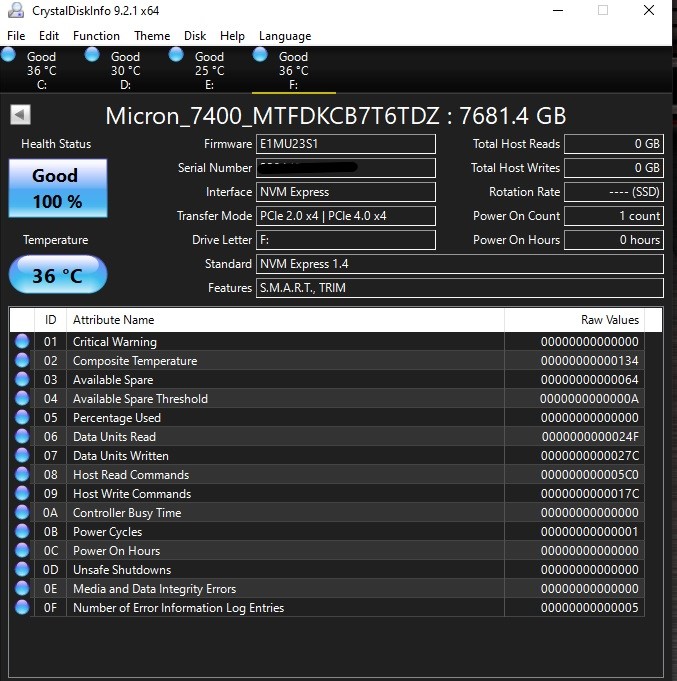The image size is (677, 681).
Task: Open the Disk menu
Action: [195, 36]
